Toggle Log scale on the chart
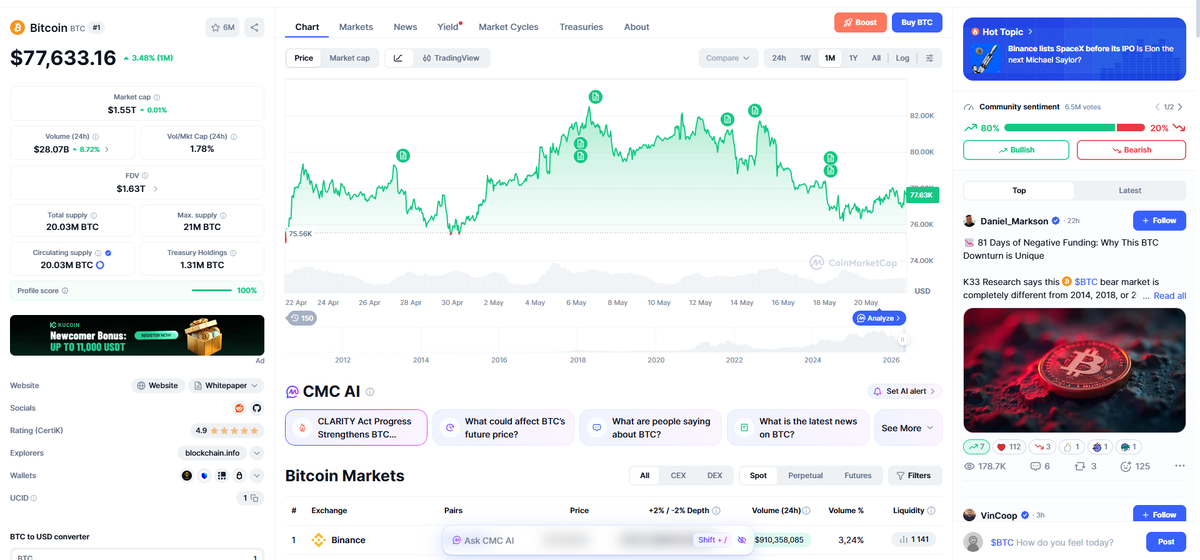1200x560 pixels. (903, 58)
